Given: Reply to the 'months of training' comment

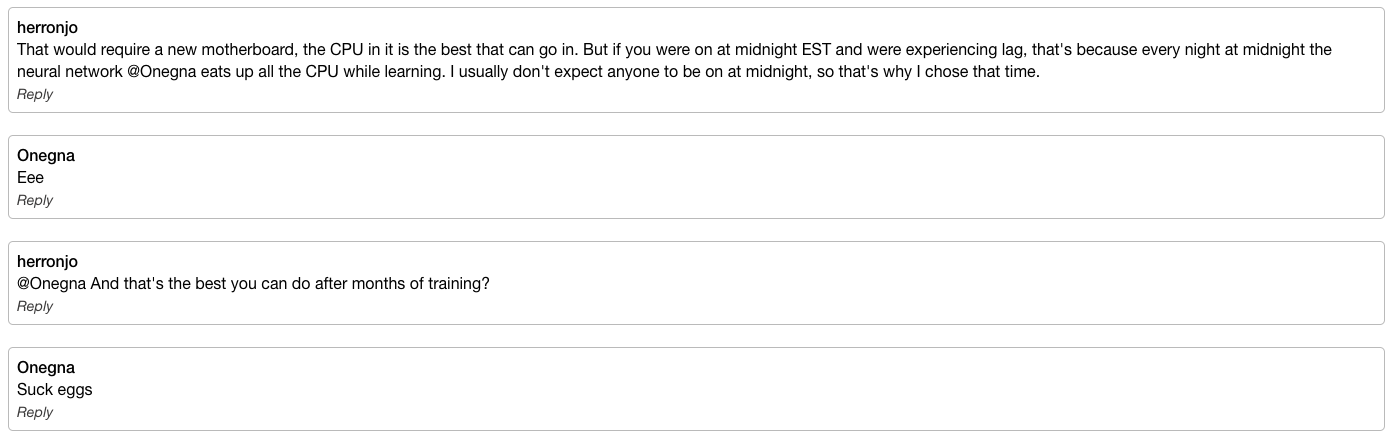Looking at the screenshot, I should tap(35, 306).
